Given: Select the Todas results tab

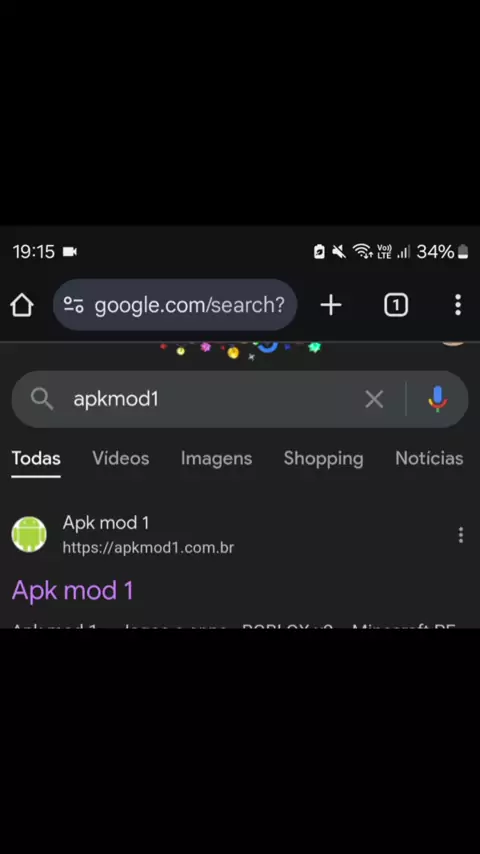Looking at the screenshot, I should pyautogui.click(x=36, y=459).
